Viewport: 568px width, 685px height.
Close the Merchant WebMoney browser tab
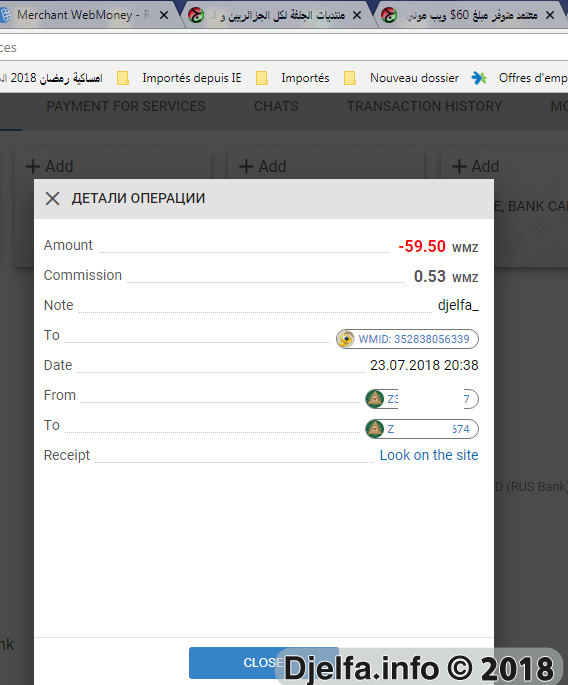point(164,15)
